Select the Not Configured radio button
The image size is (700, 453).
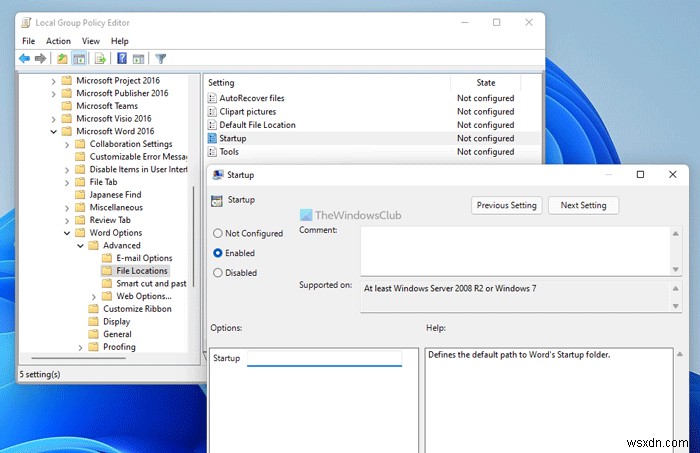(218, 233)
